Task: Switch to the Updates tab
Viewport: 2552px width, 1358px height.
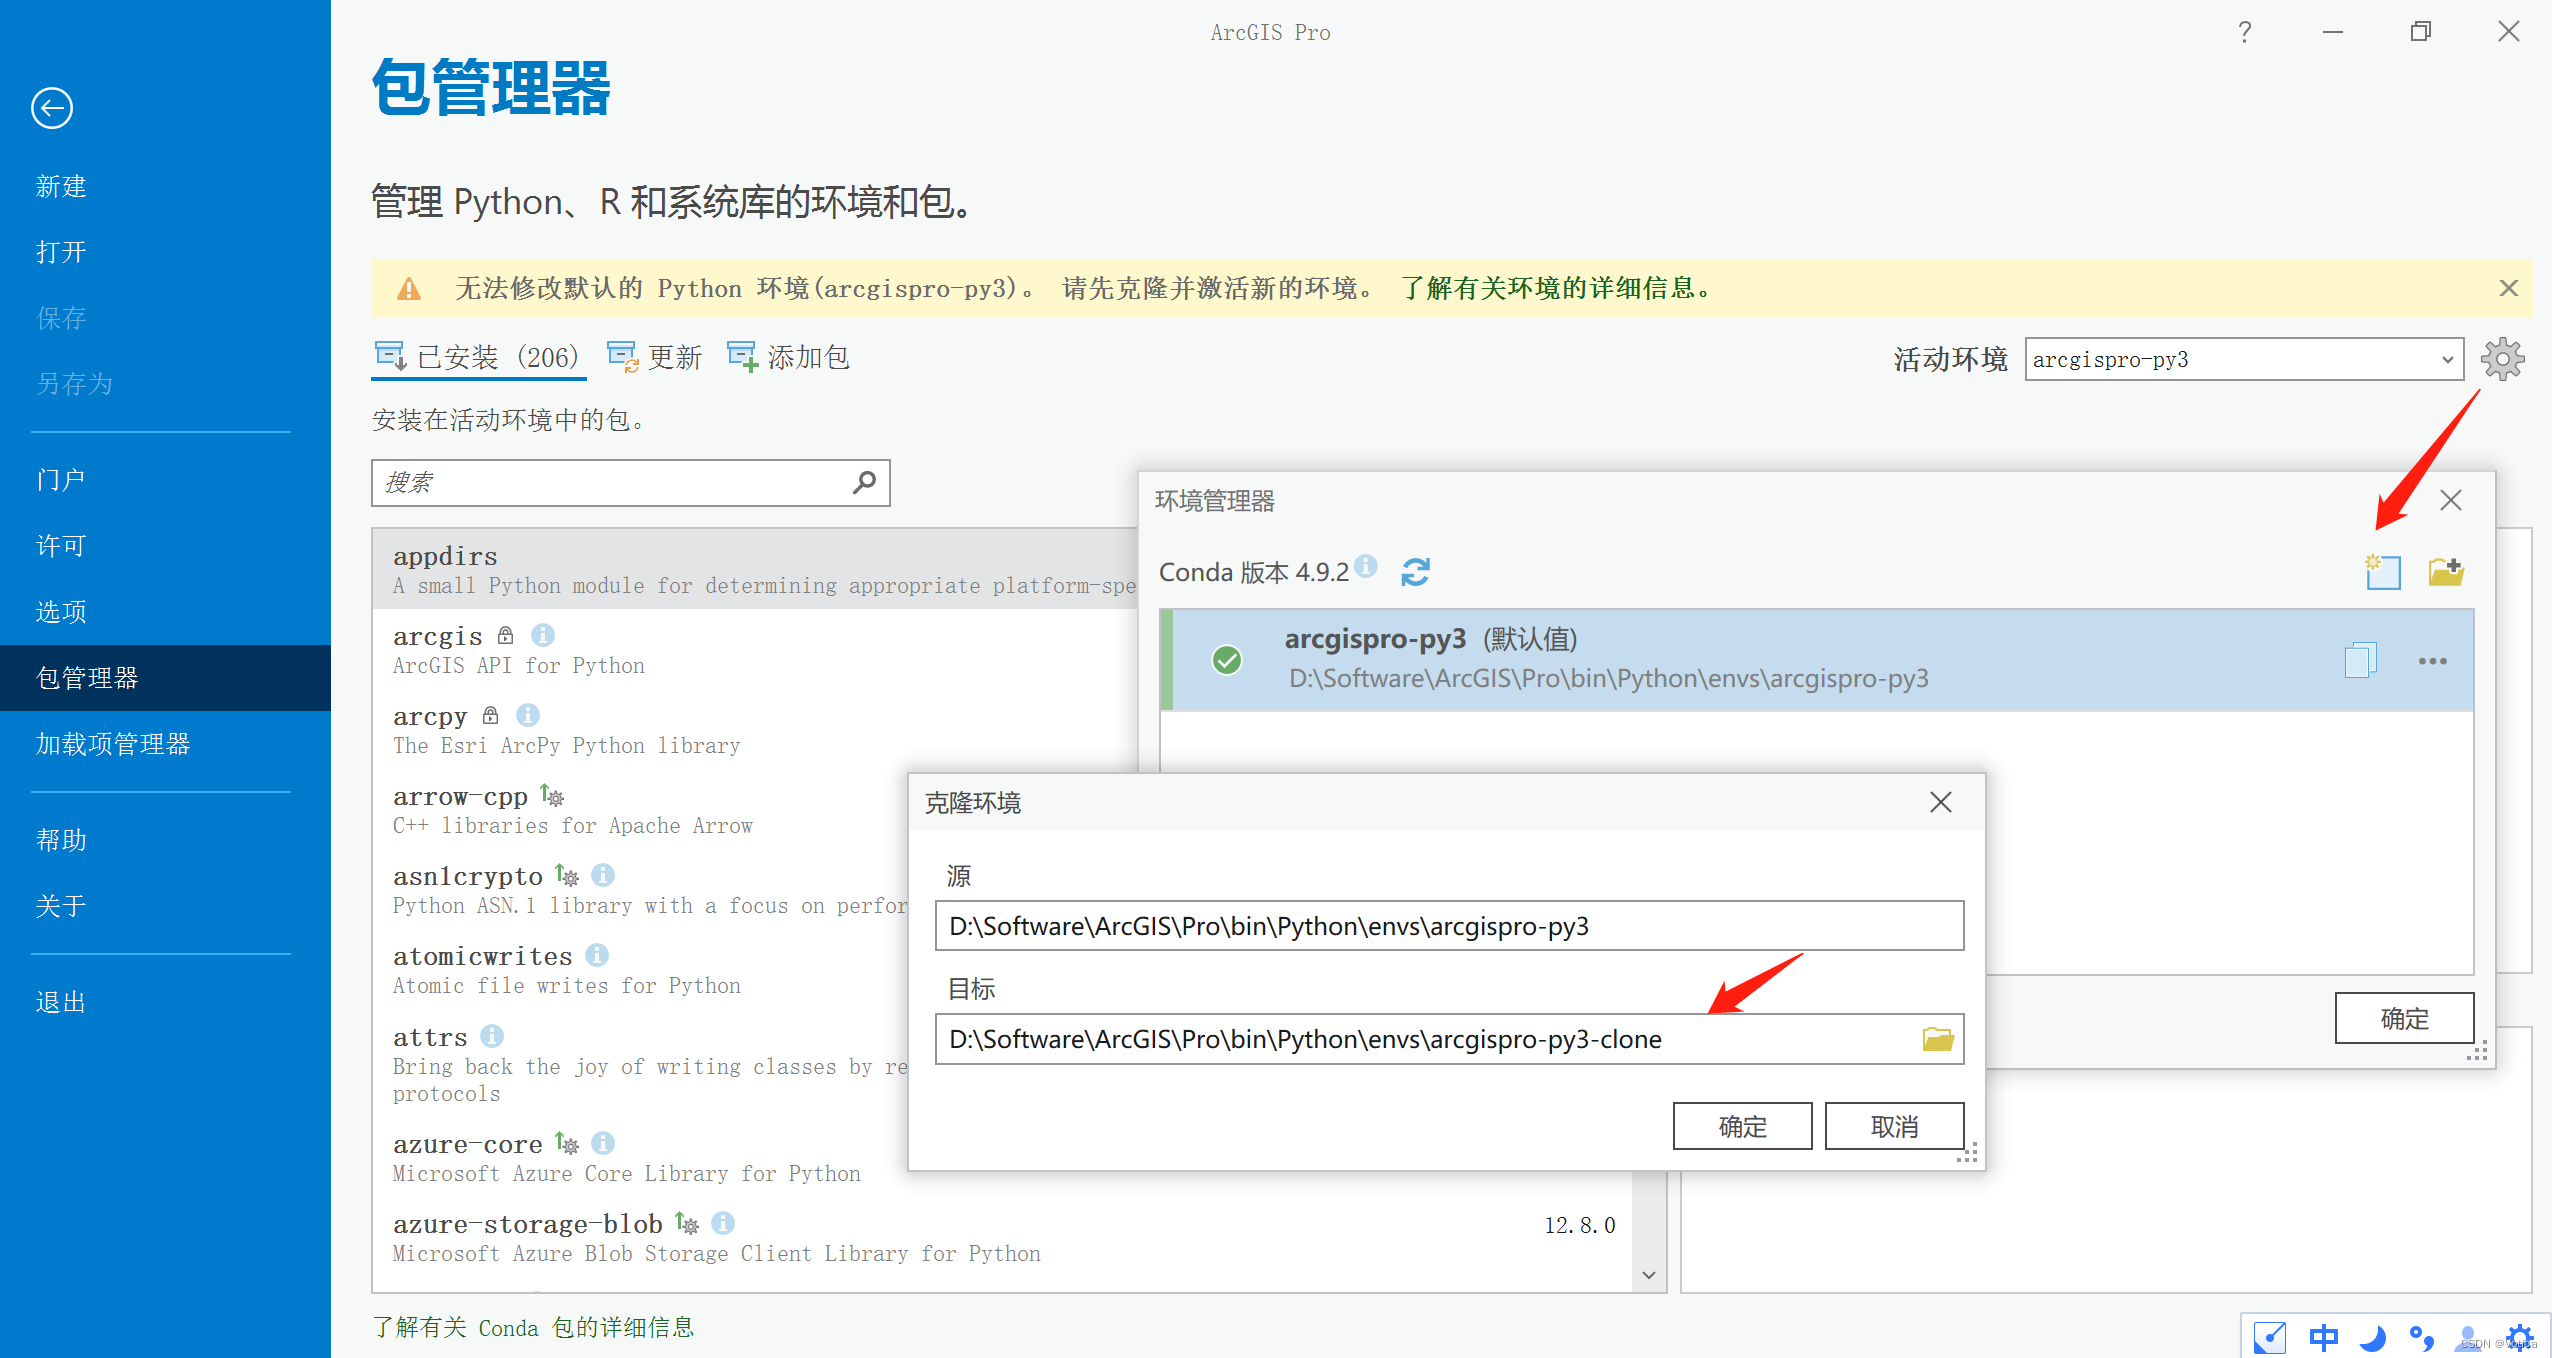Action: (x=656, y=357)
